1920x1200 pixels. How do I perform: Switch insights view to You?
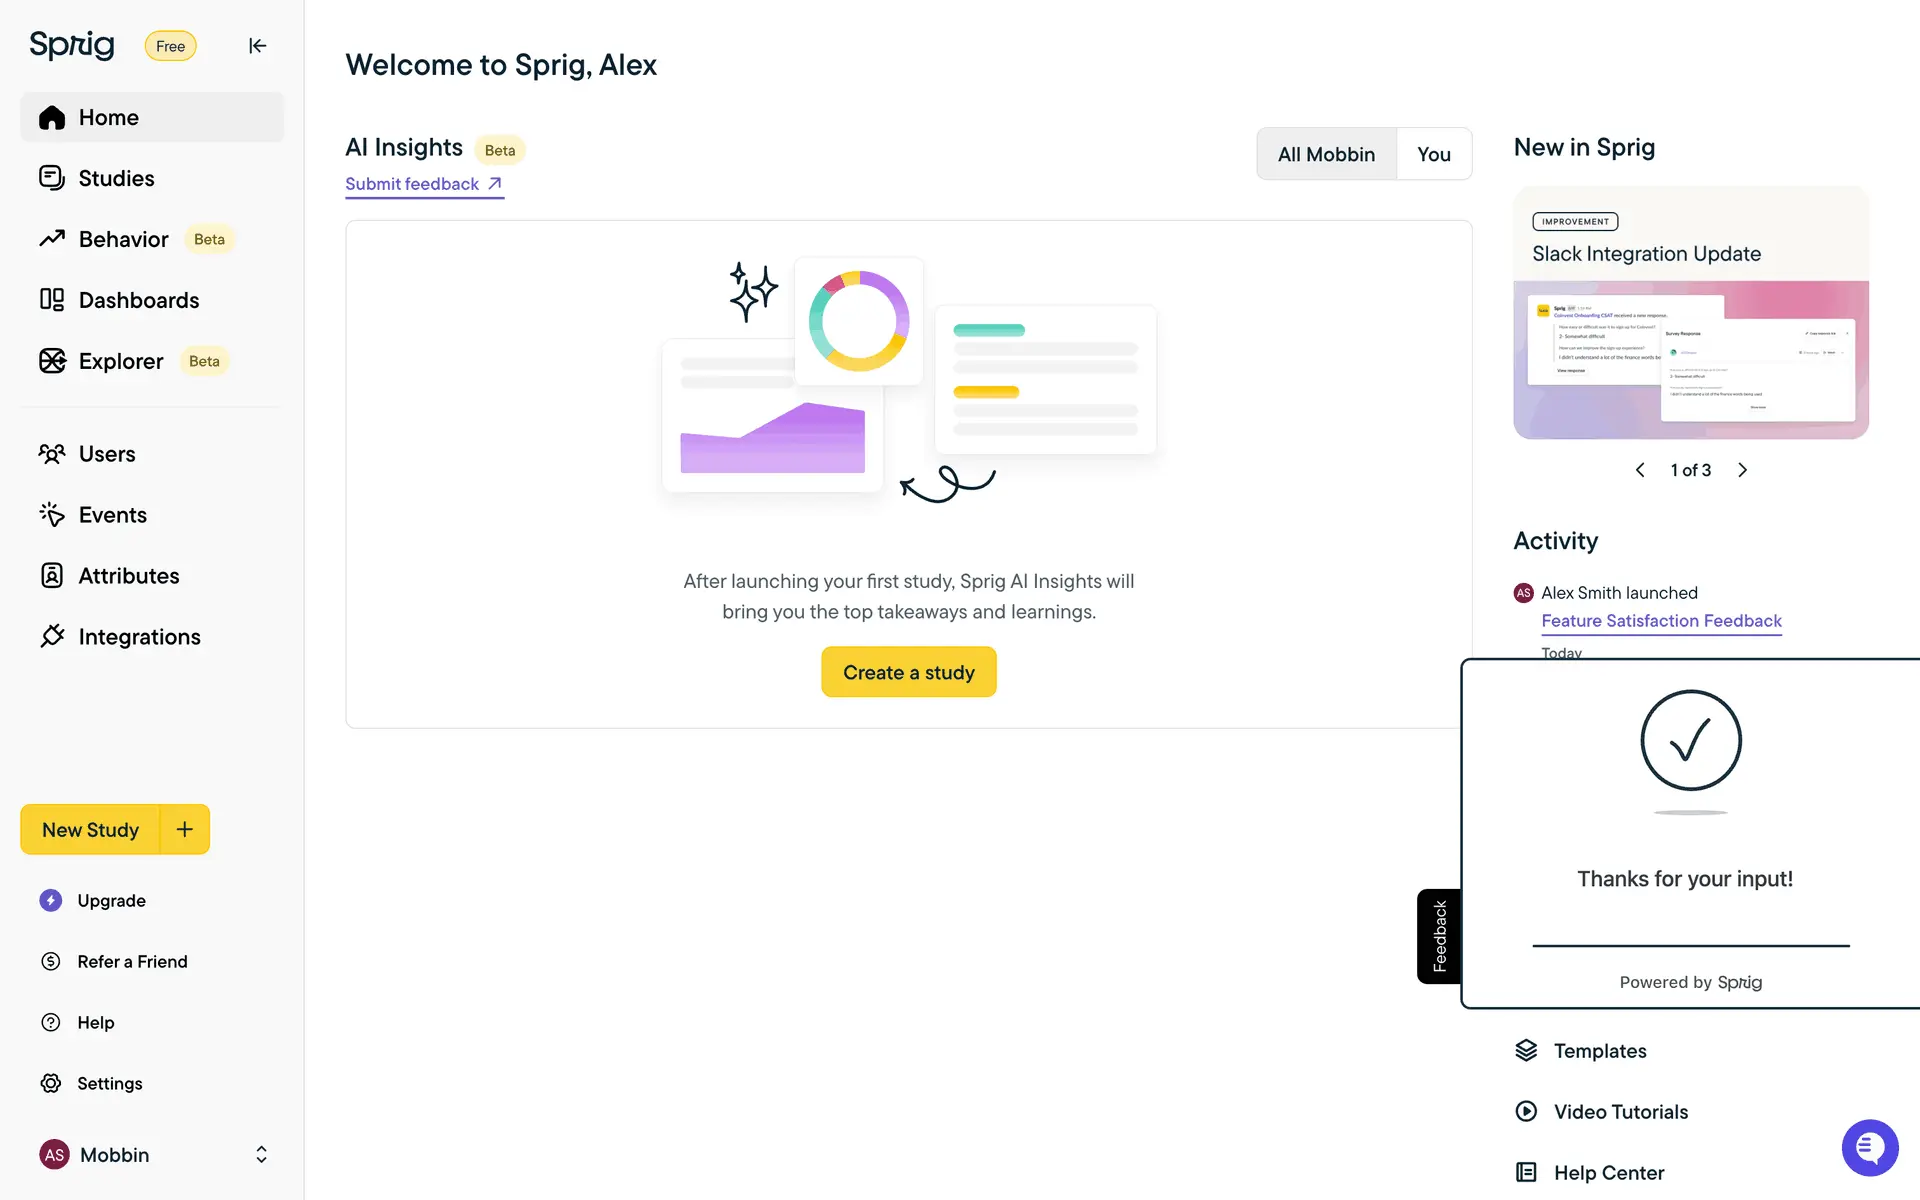pyautogui.click(x=1433, y=154)
